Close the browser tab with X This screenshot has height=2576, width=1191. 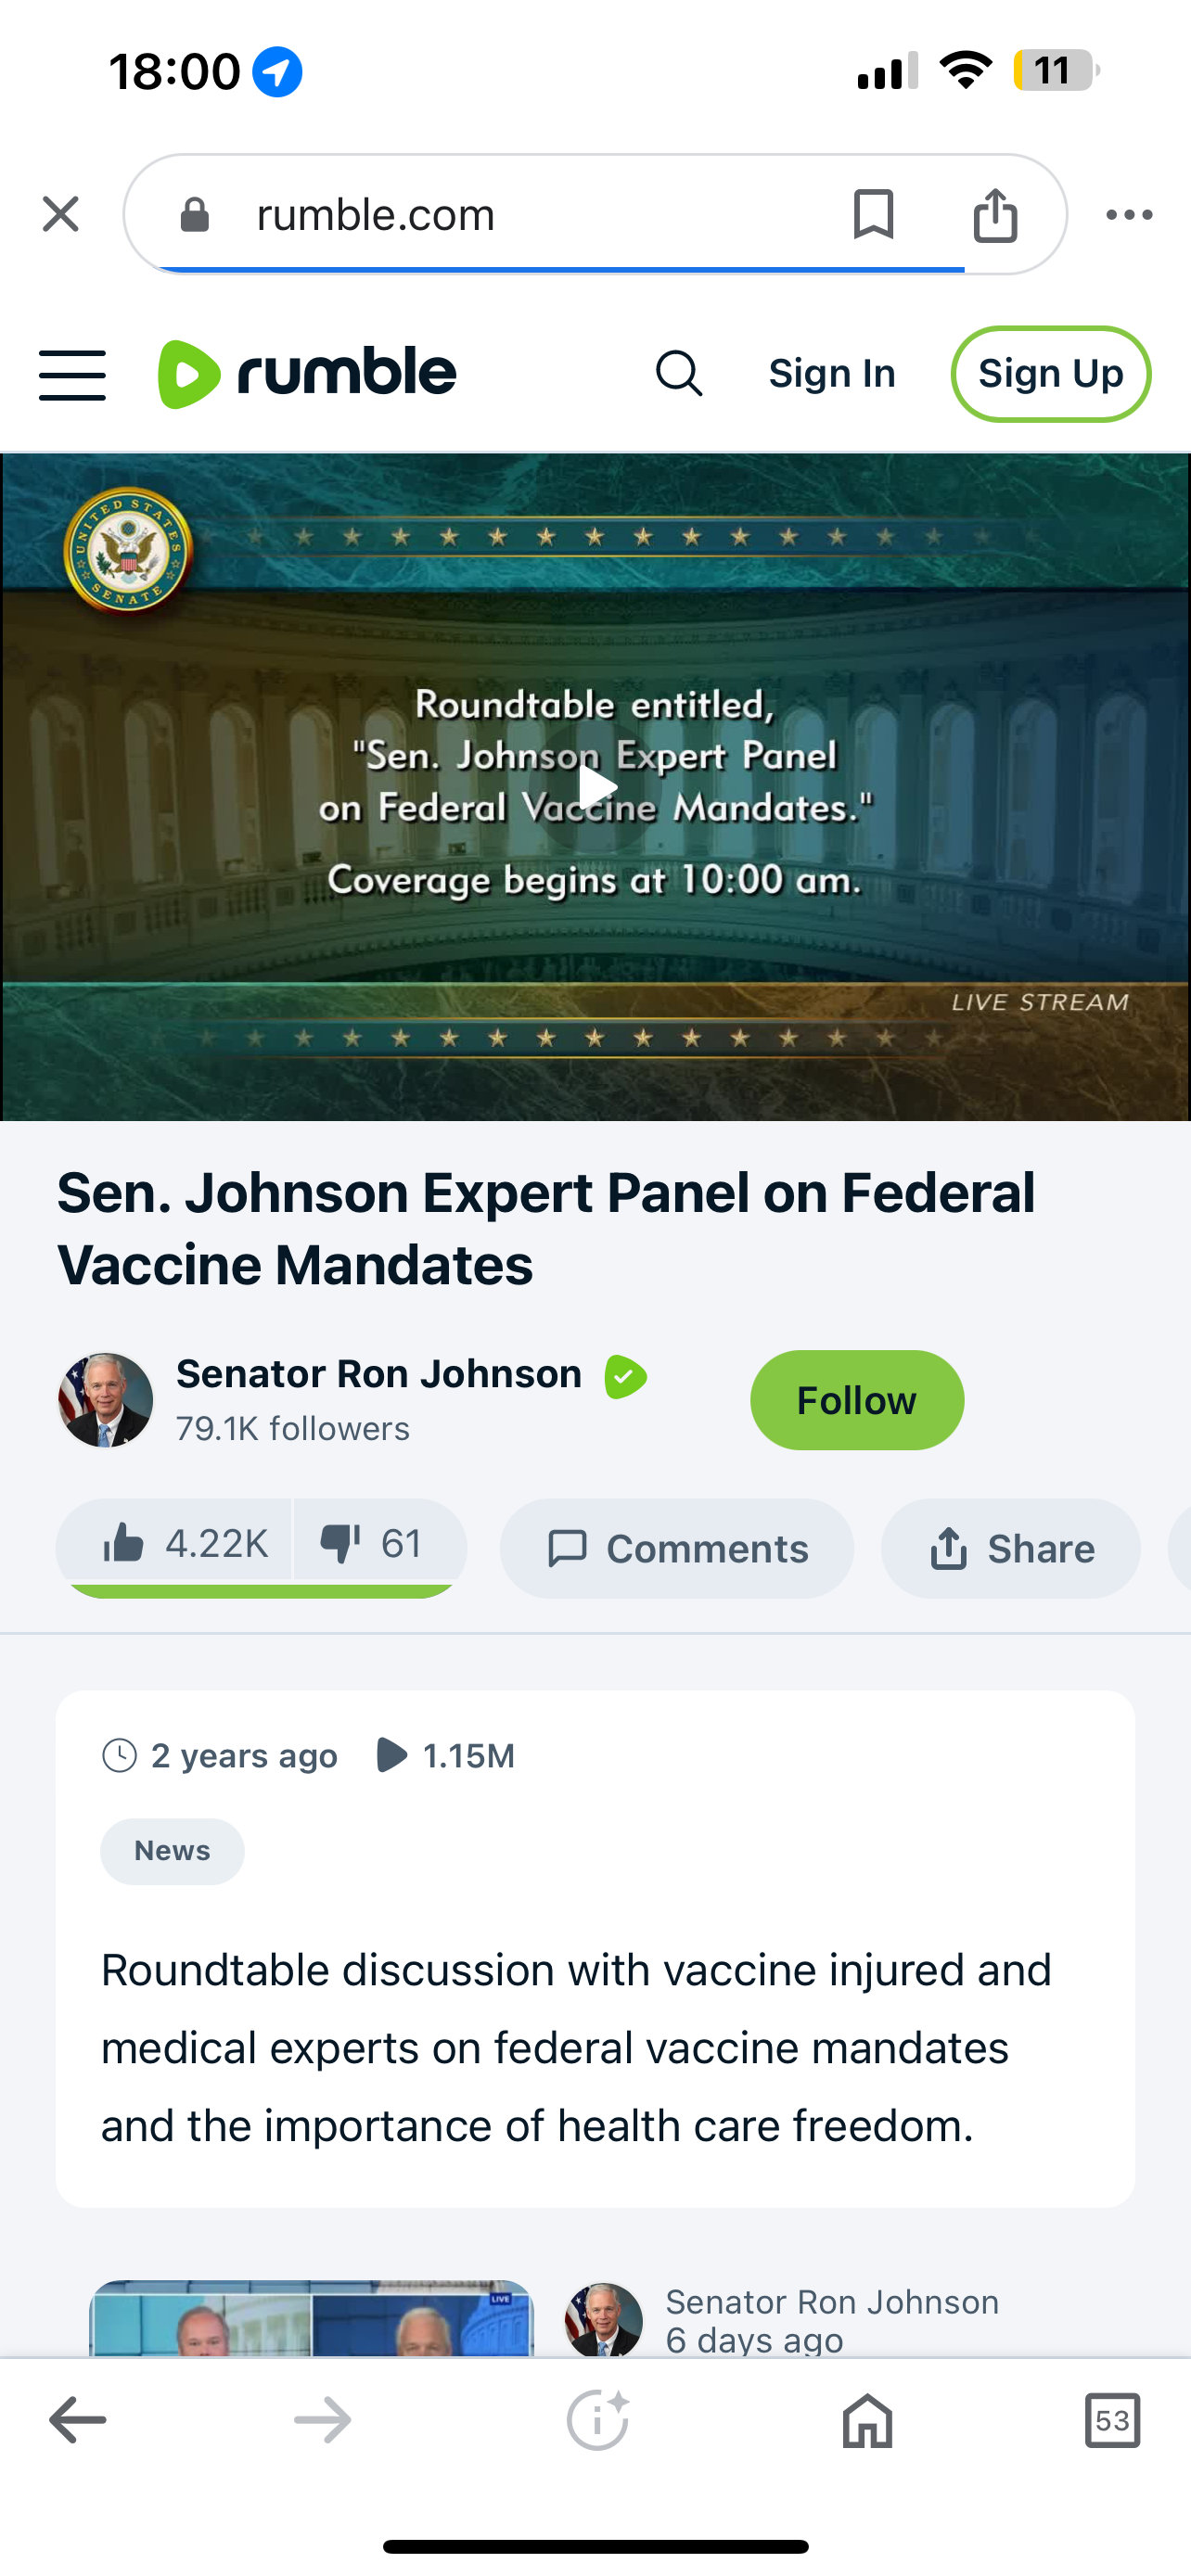coord(61,214)
